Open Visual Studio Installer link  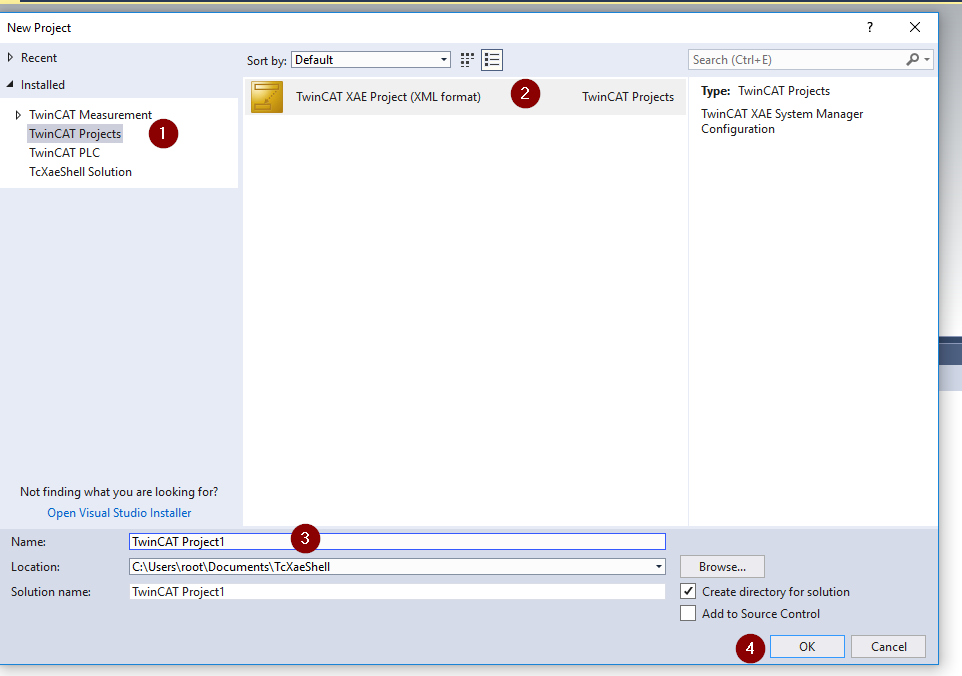tap(119, 513)
